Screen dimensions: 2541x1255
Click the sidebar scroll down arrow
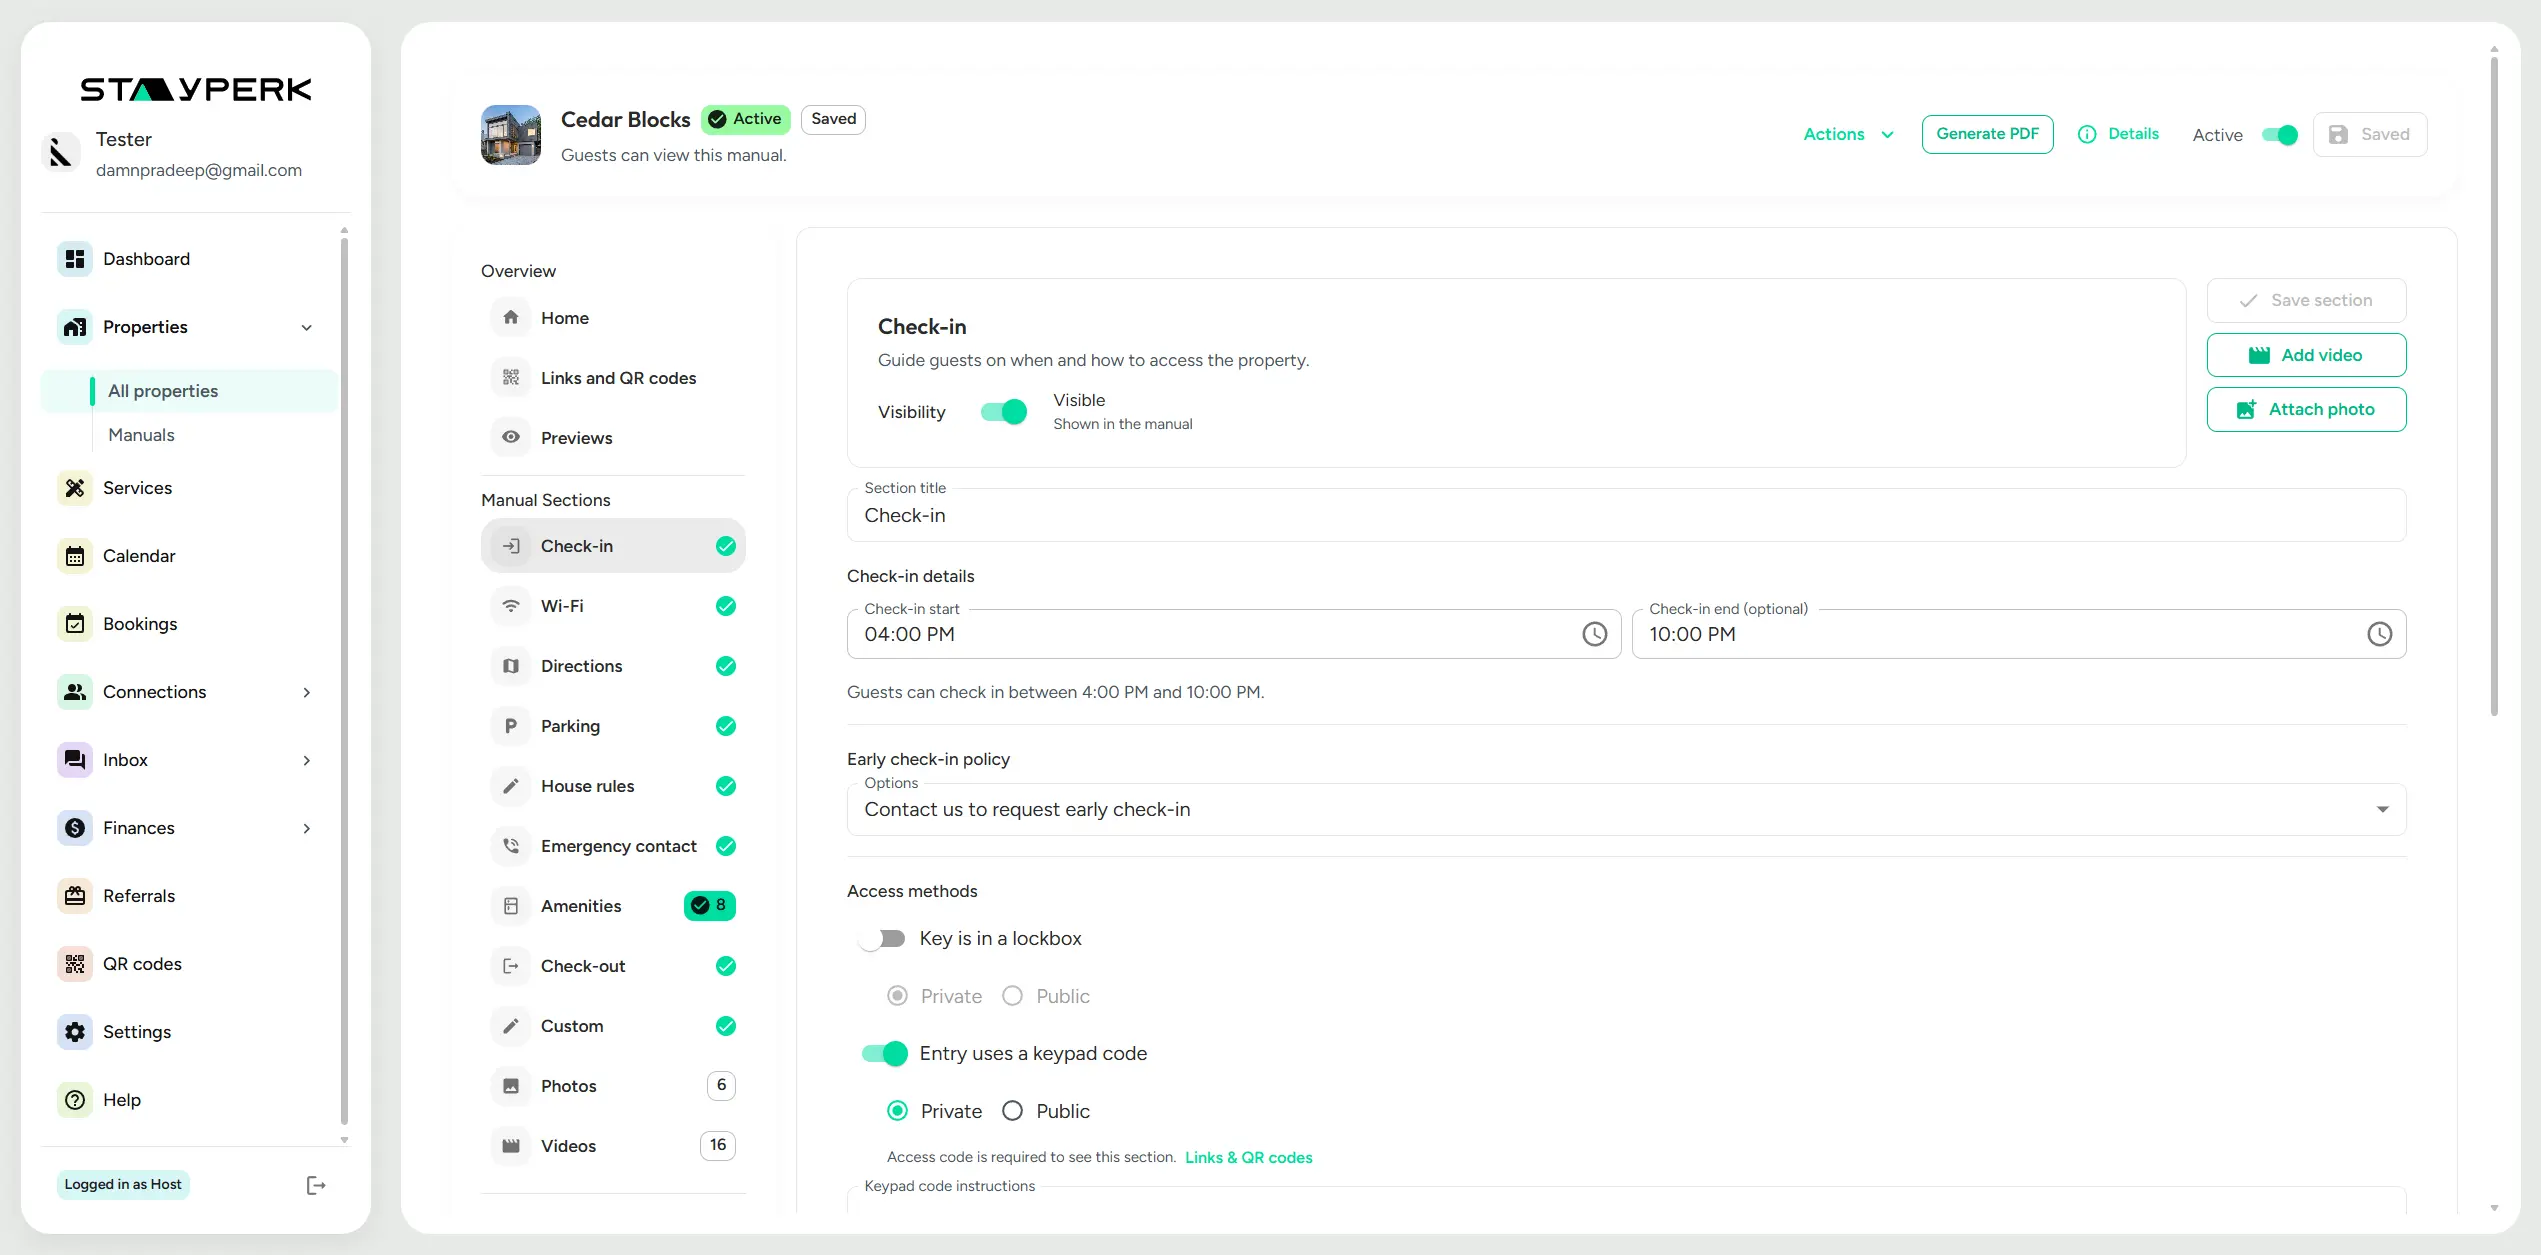[344, 1140]
